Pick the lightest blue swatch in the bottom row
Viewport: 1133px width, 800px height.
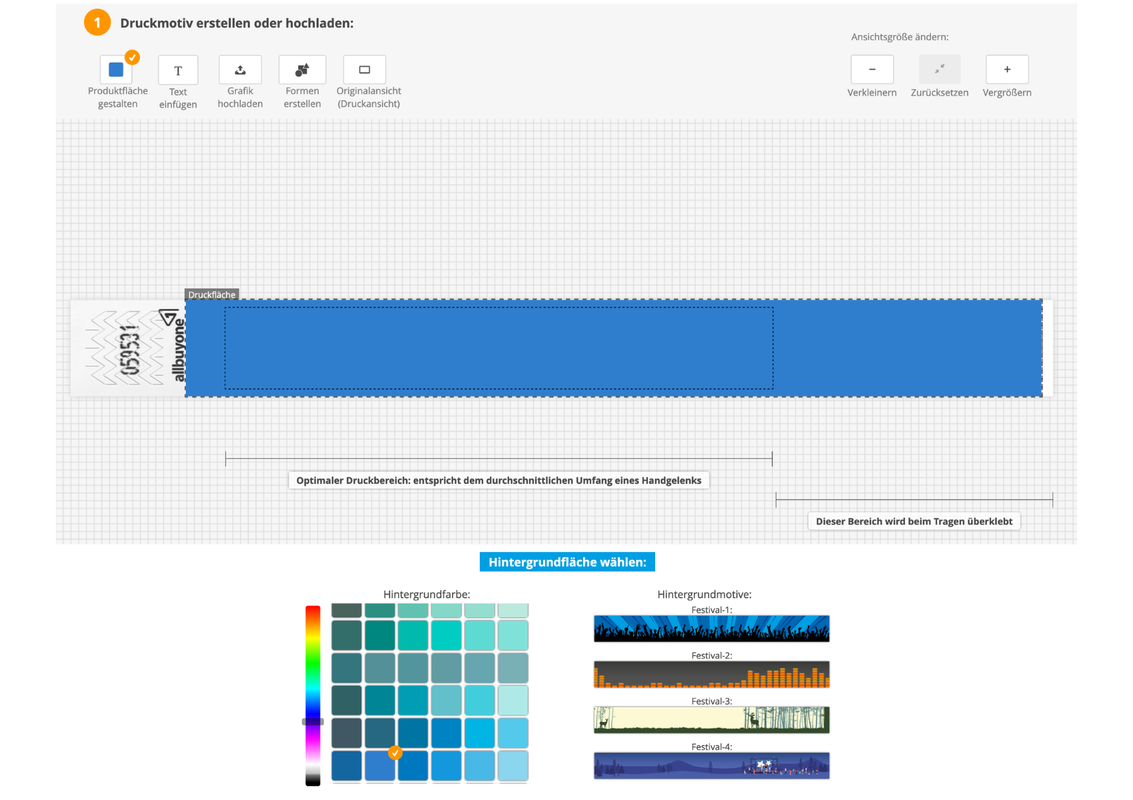pyautogui.click(x=512, y=766)
